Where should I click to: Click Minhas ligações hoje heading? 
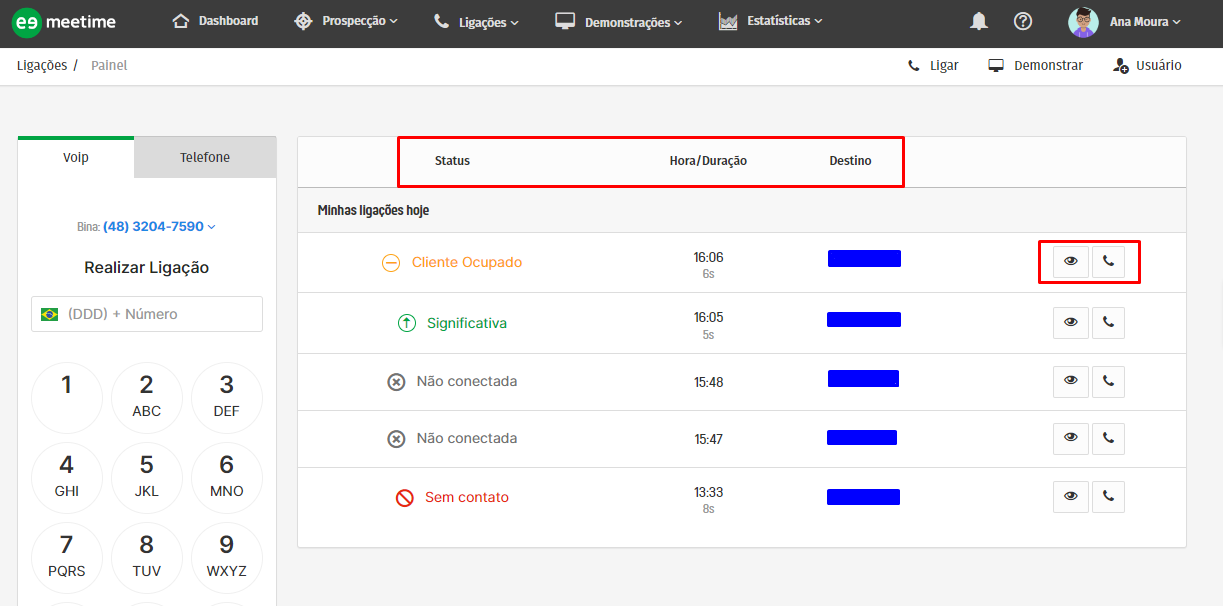point(374,211)
